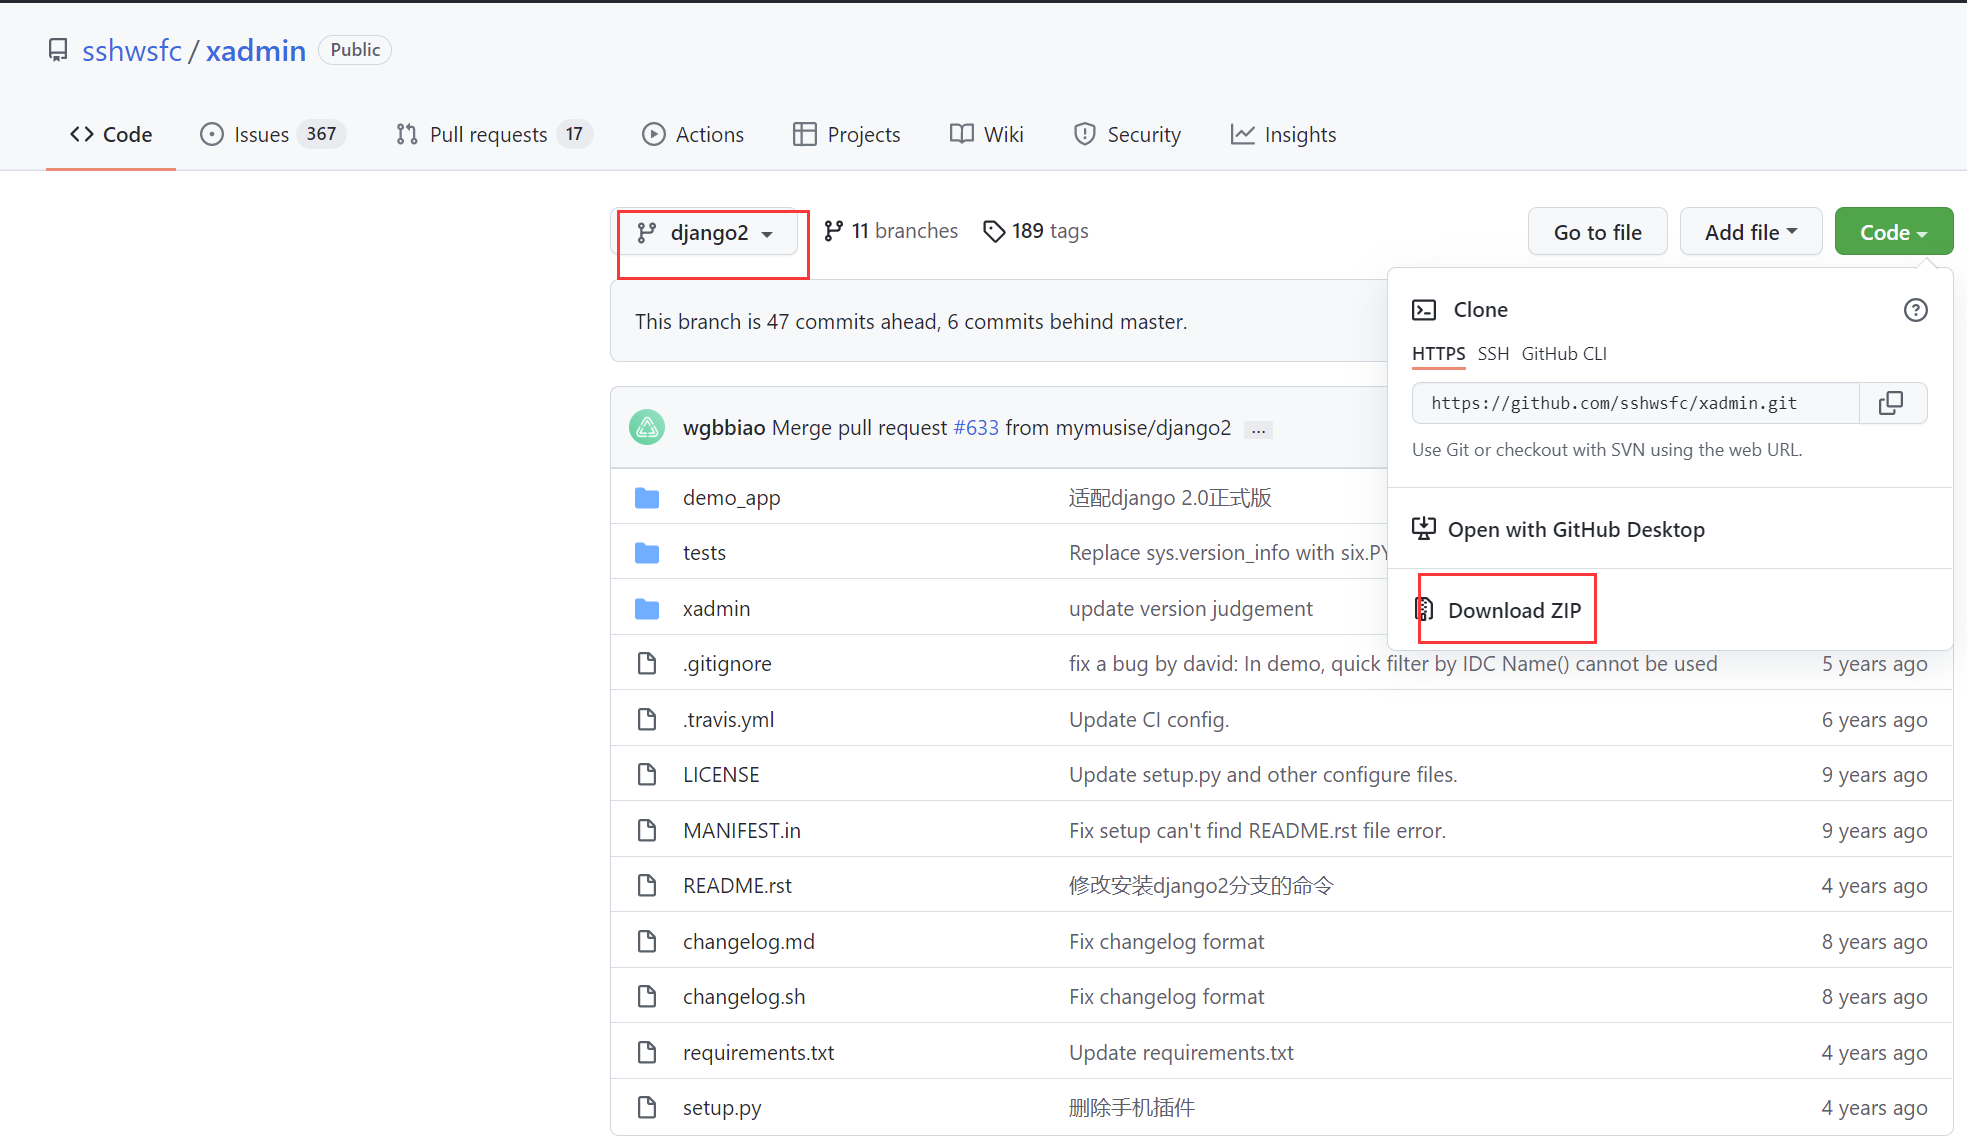Copy the HTTPS clone URL icon
This screenshot has width=1967, height=1146.
[x=1891, y=403]
